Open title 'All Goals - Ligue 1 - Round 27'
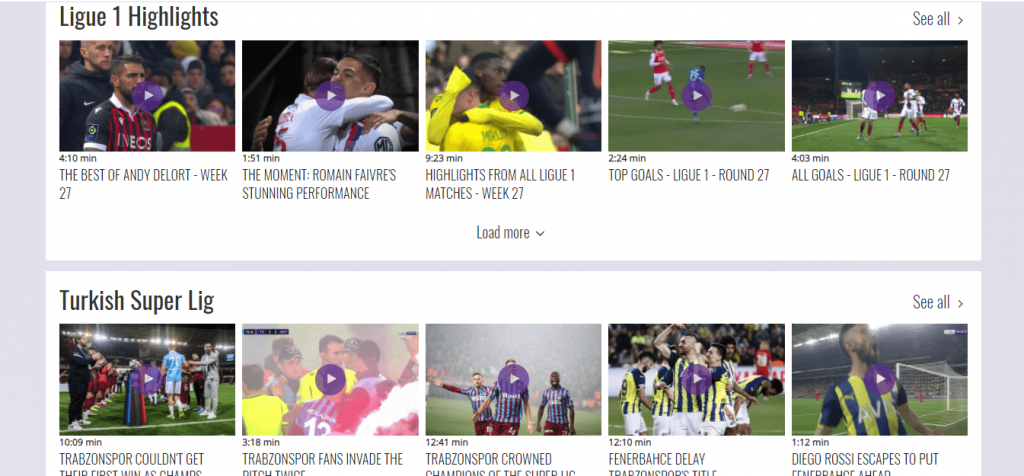 [x=871, y=176]
